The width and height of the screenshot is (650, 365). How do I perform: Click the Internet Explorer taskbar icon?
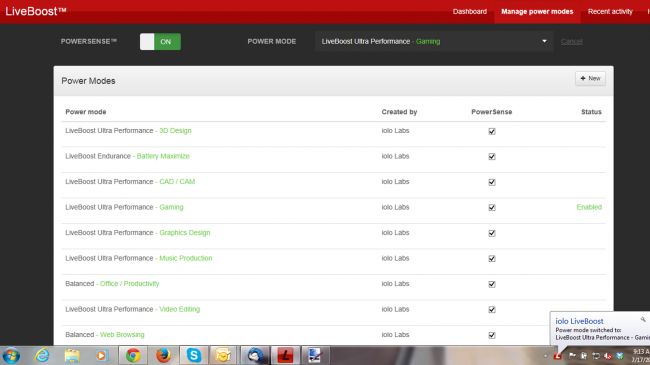pos(42,355)
